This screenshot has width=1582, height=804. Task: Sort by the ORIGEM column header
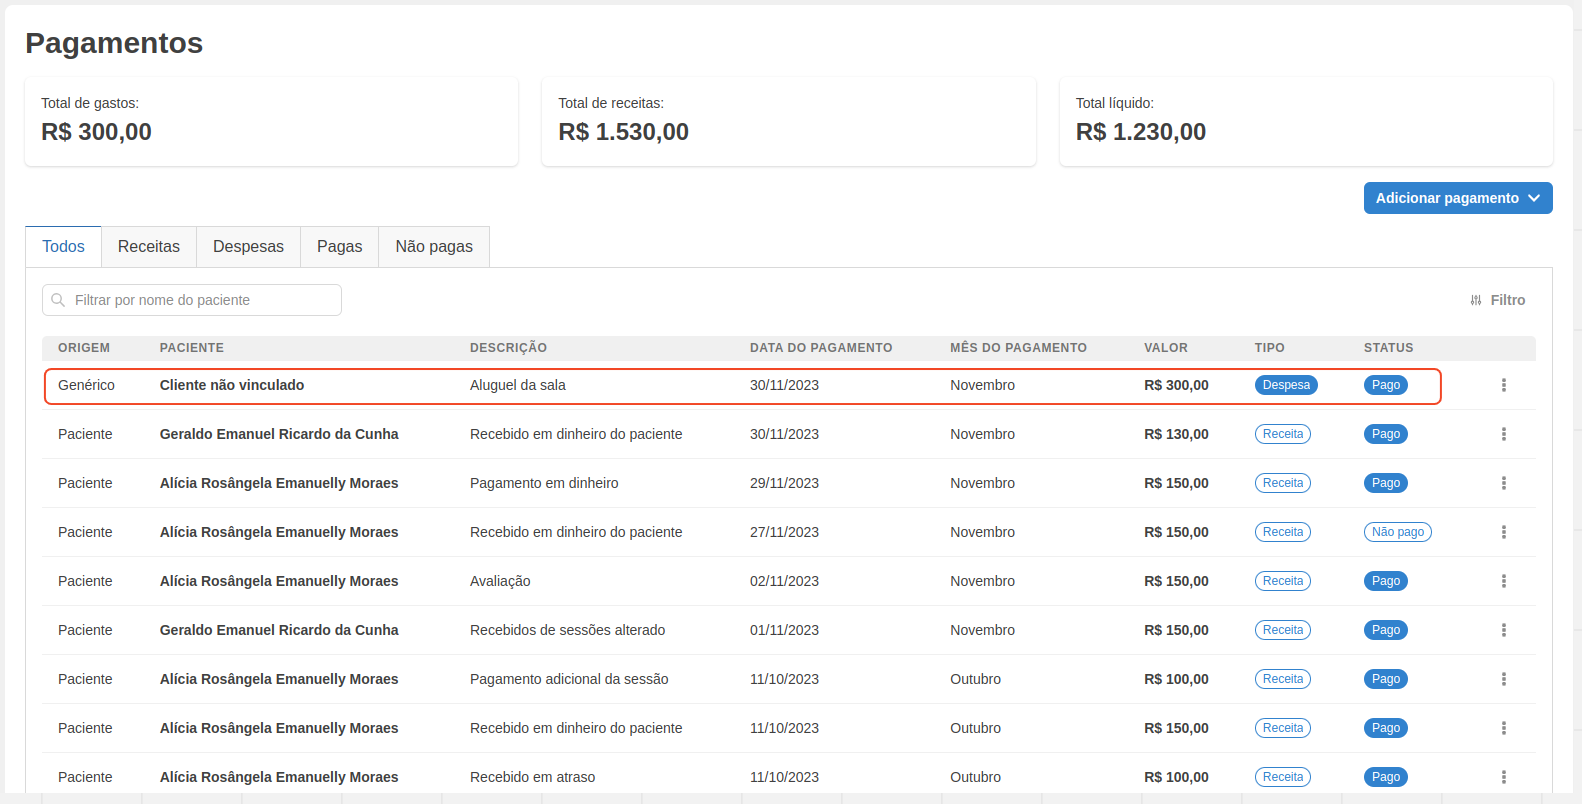pos(84,348)
